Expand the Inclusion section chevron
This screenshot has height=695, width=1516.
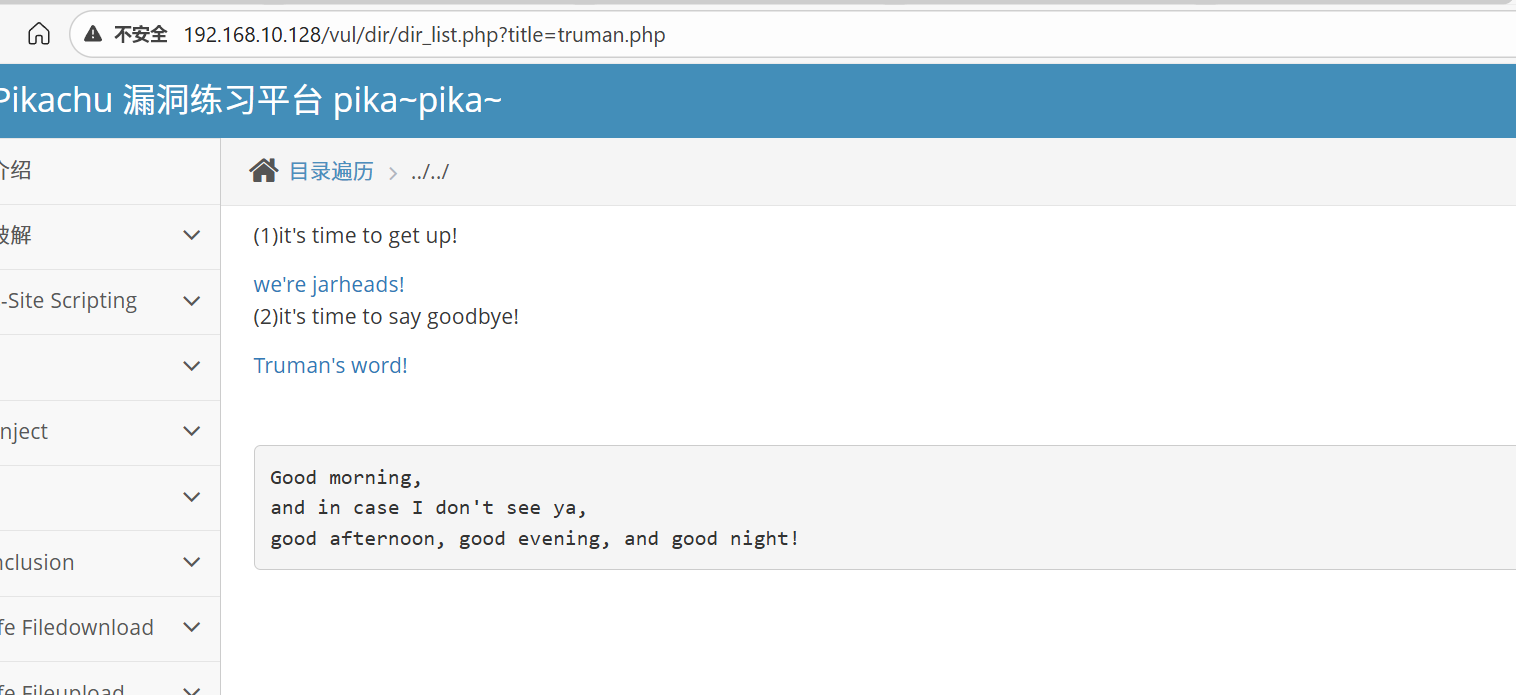(192, 562)
